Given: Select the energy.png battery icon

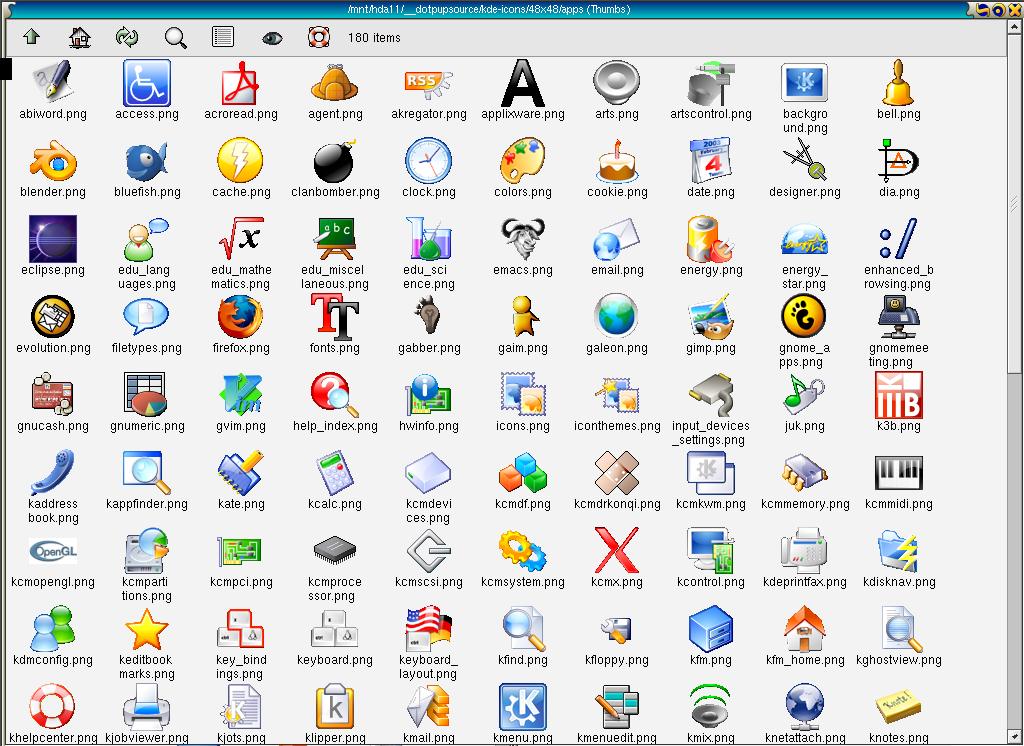Looking at the screenshot, I should [711, 239].
